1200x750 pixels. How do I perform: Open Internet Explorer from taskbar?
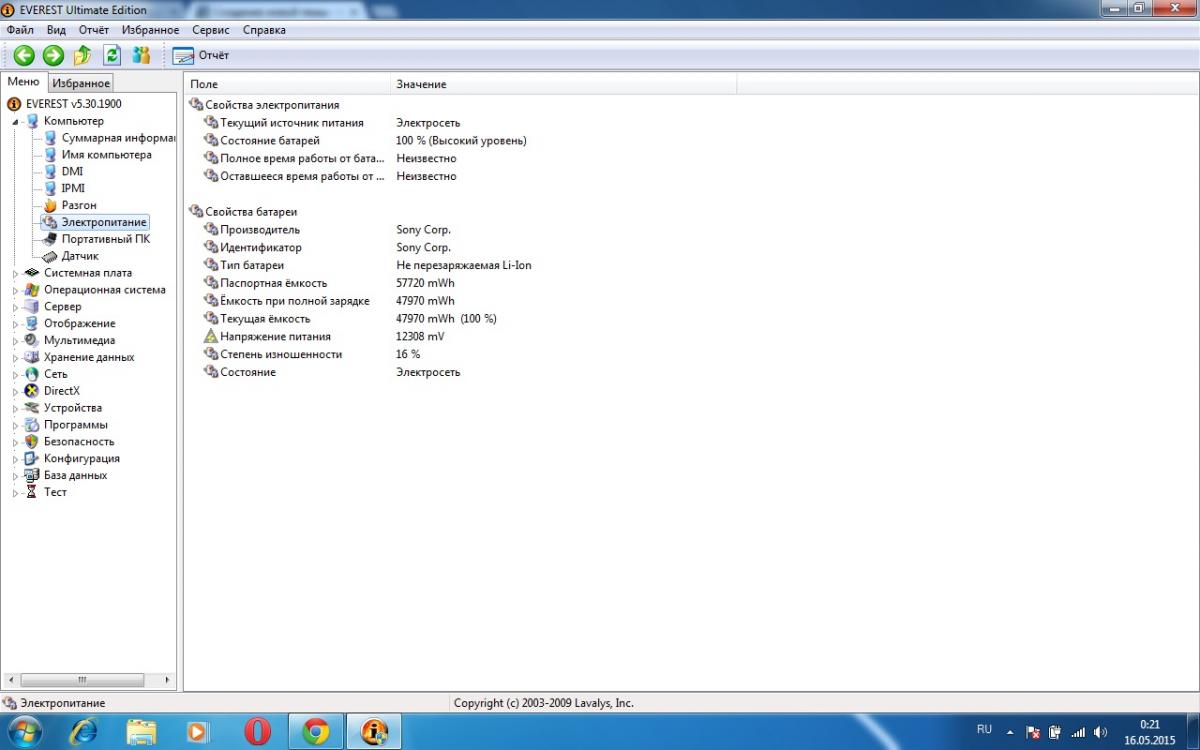click(x=85, y=732)
